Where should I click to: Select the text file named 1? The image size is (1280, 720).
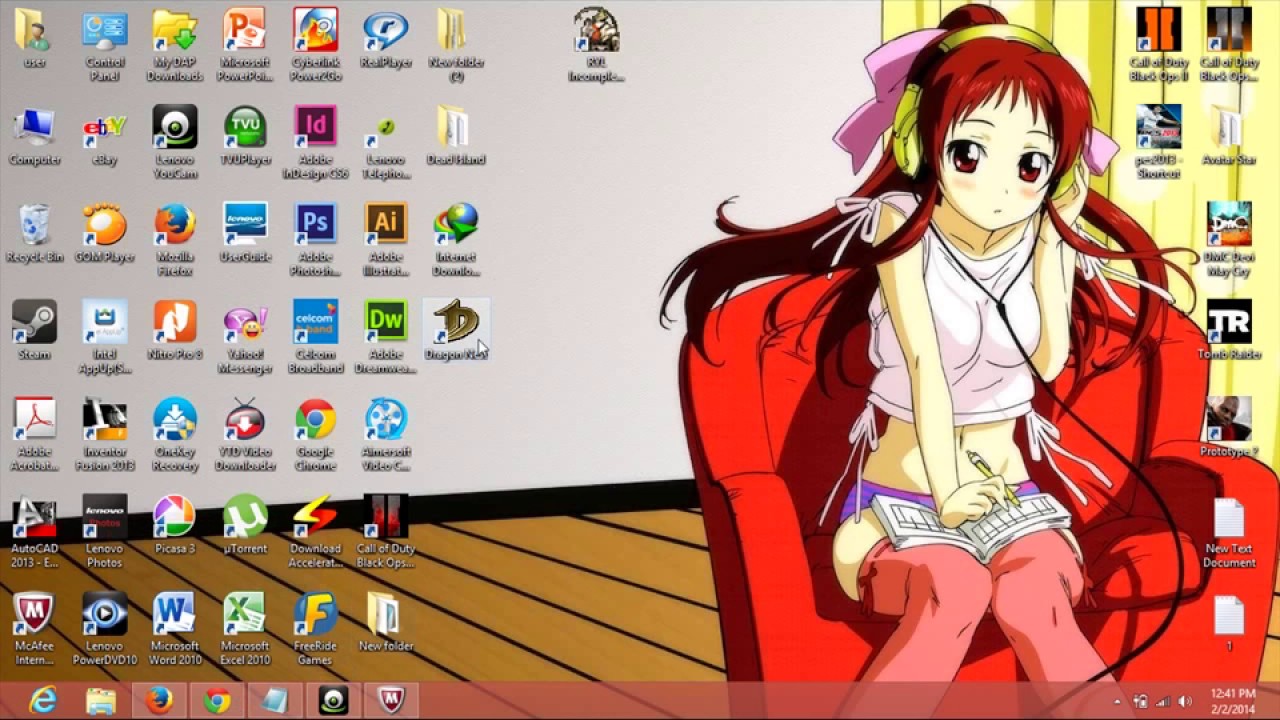point(1229,623)
